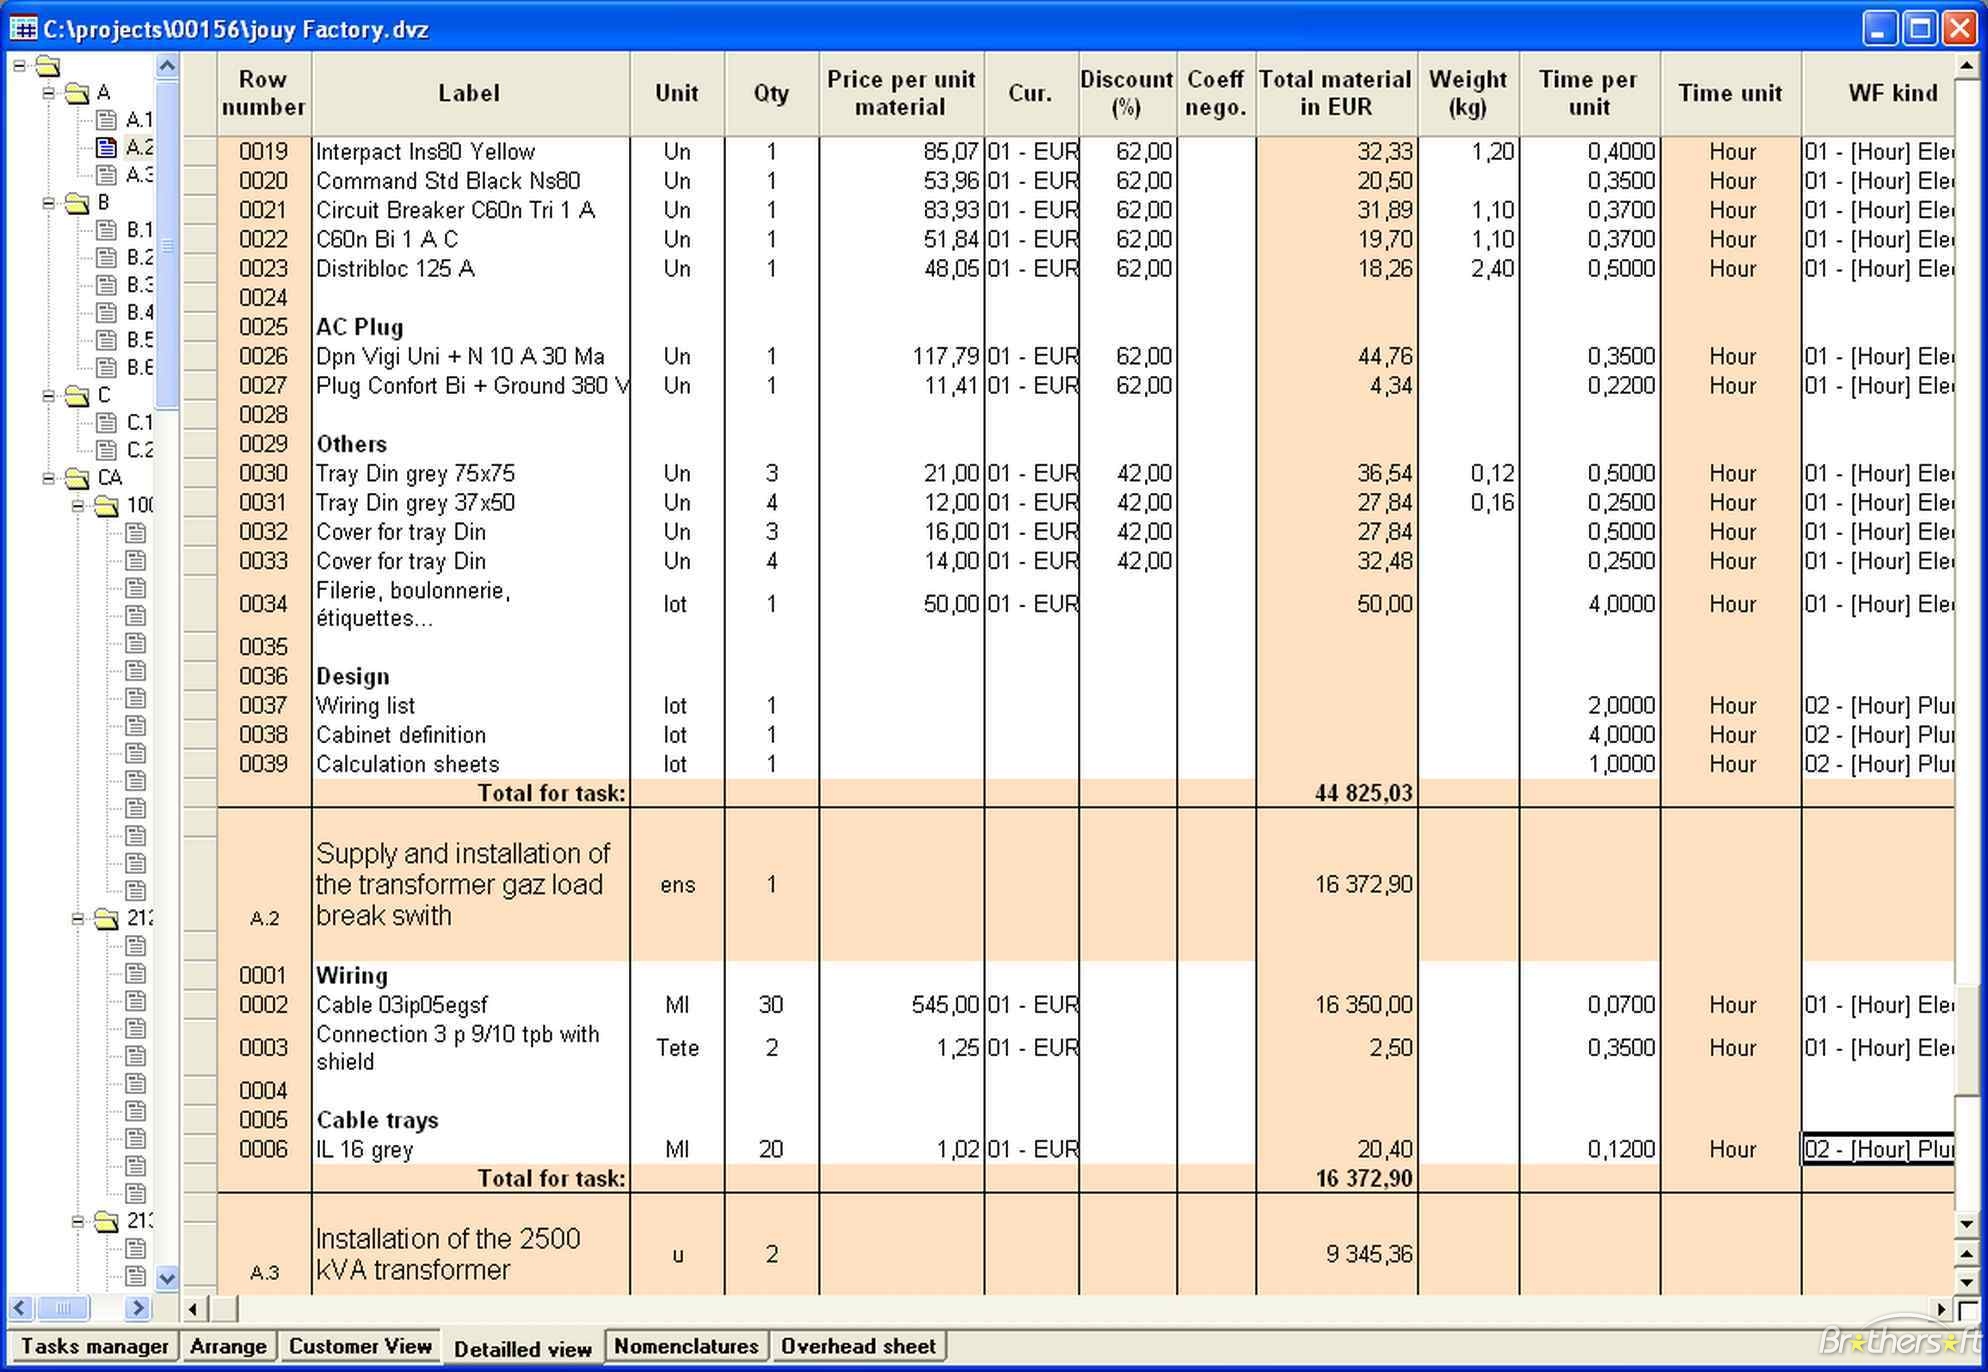Collapse the 212 subfolder under CA

click(78, 918)
